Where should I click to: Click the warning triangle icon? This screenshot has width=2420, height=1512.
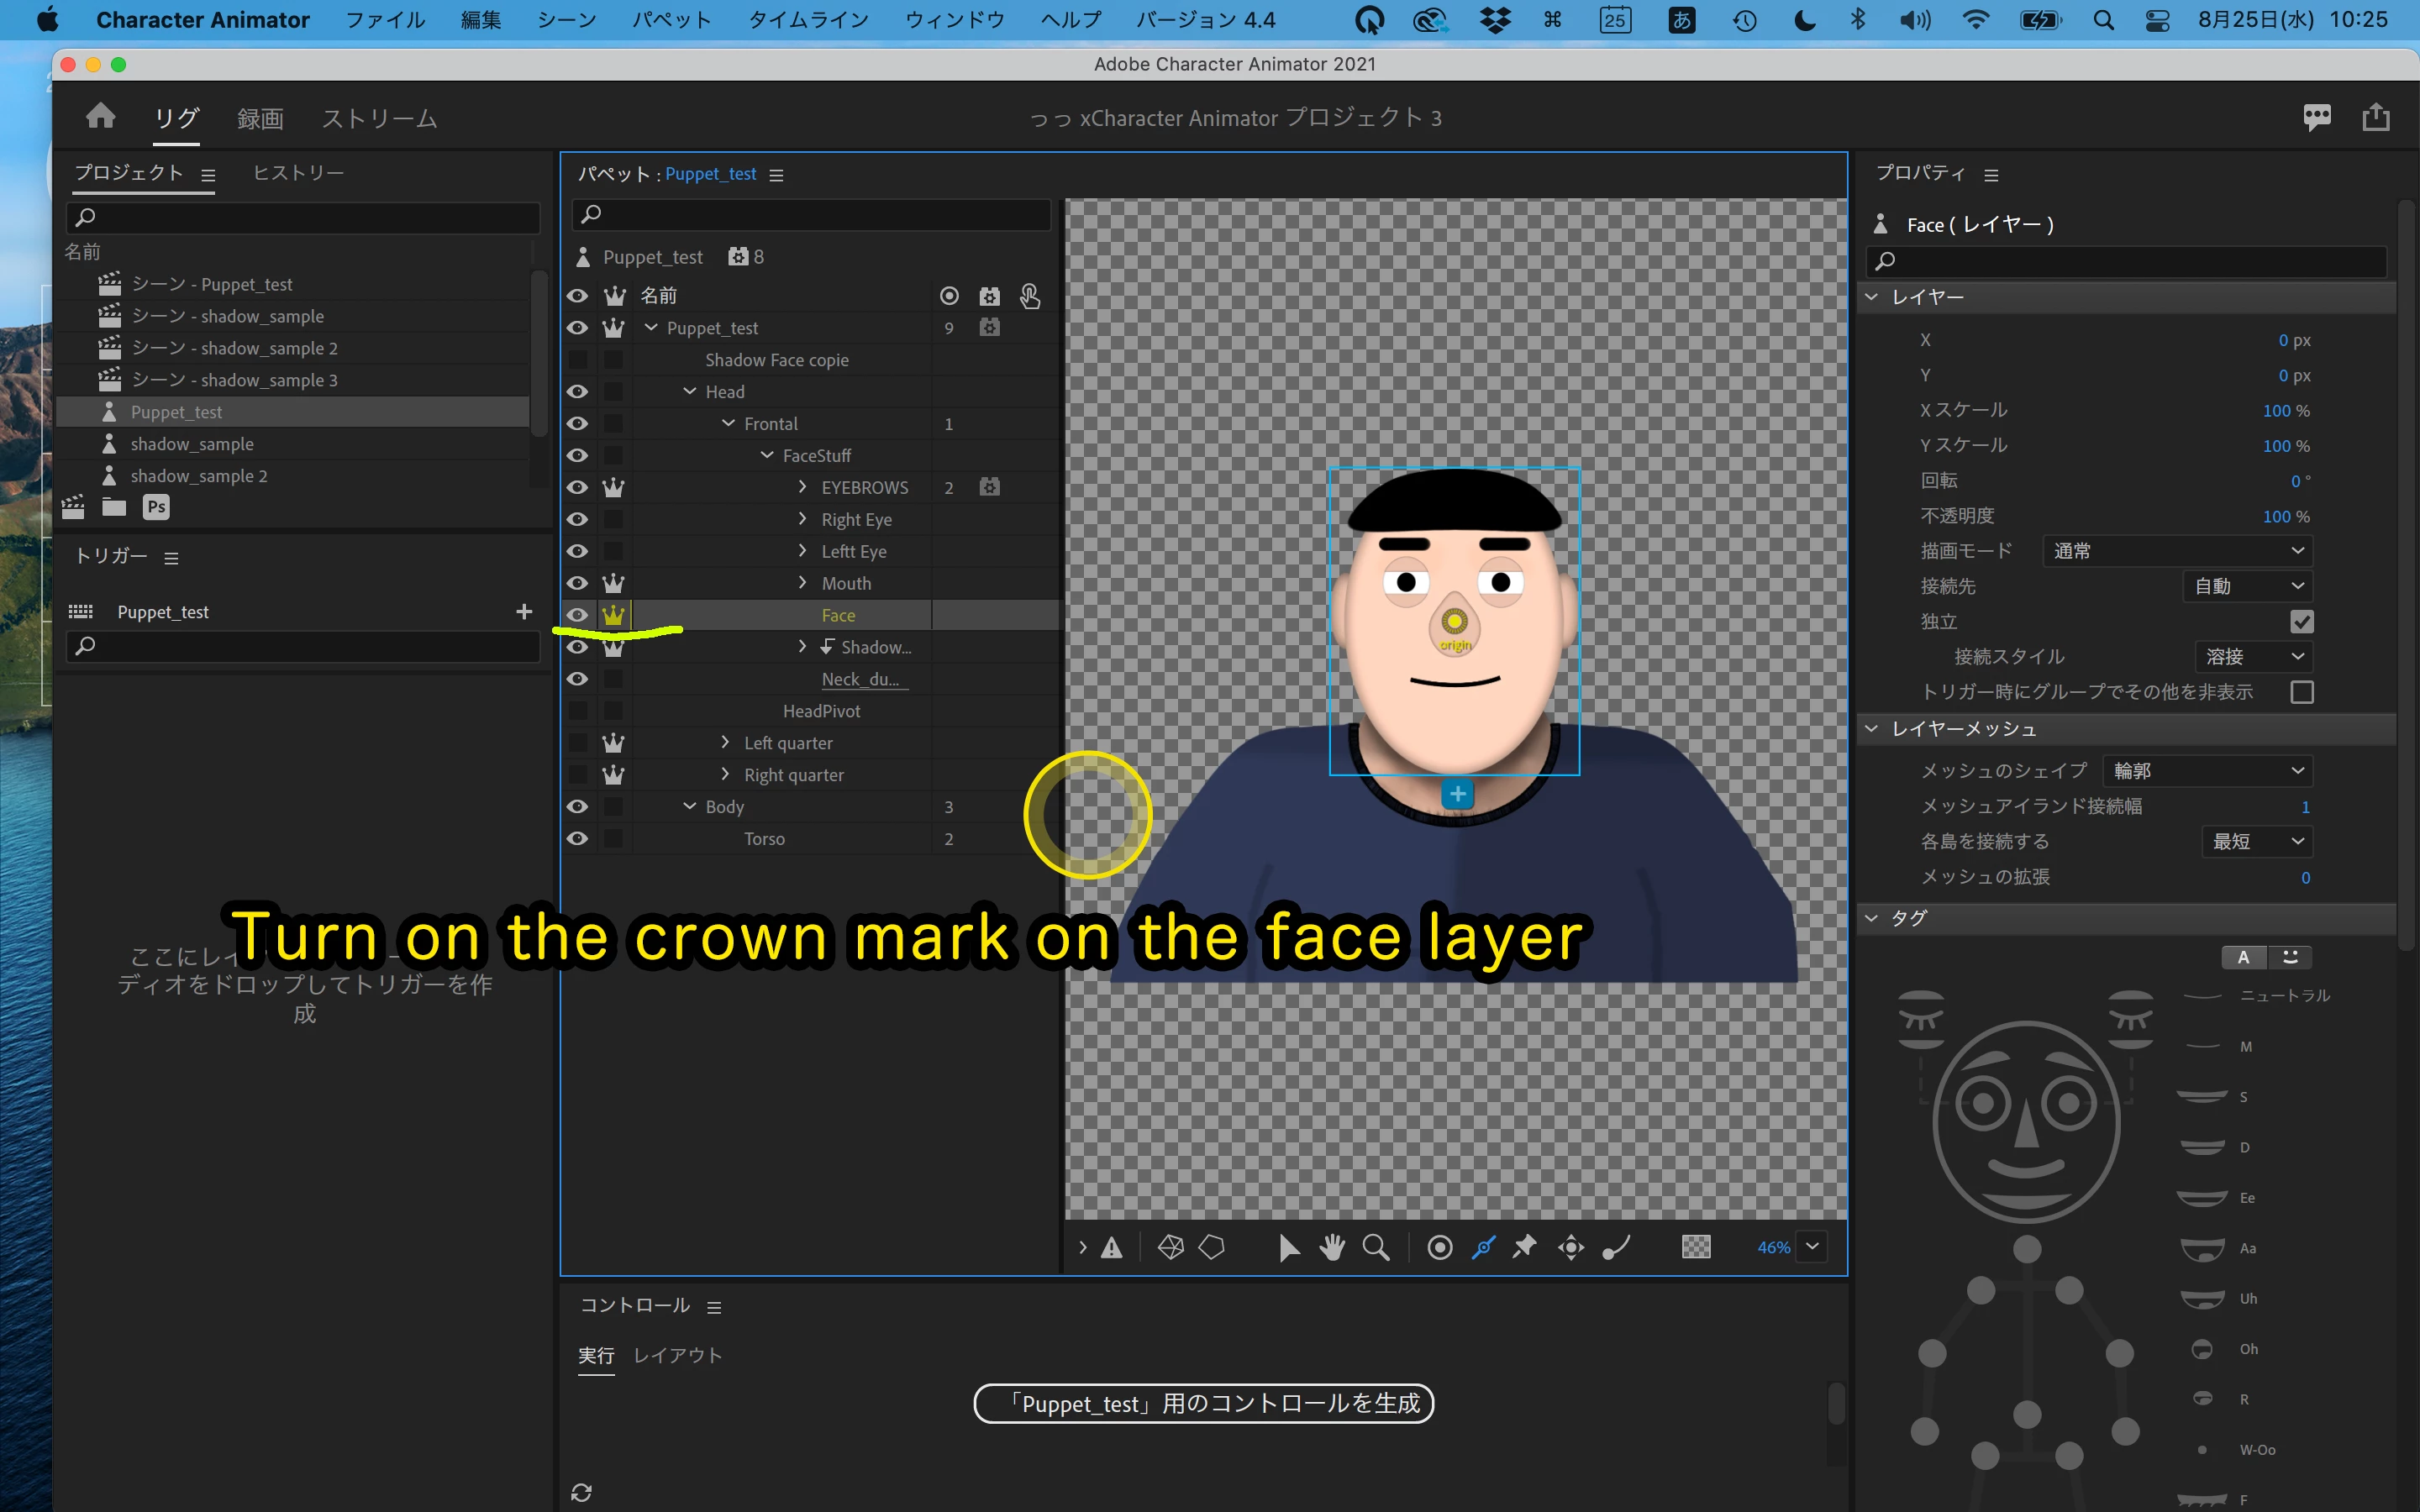[1112, 1247]
